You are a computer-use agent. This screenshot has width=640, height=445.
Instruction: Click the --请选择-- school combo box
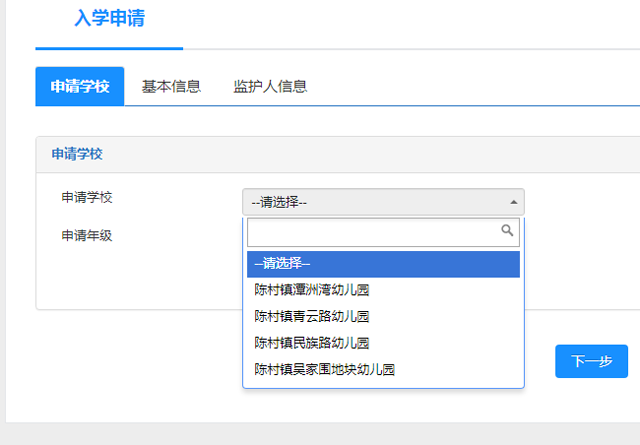(x=383, y=202)
